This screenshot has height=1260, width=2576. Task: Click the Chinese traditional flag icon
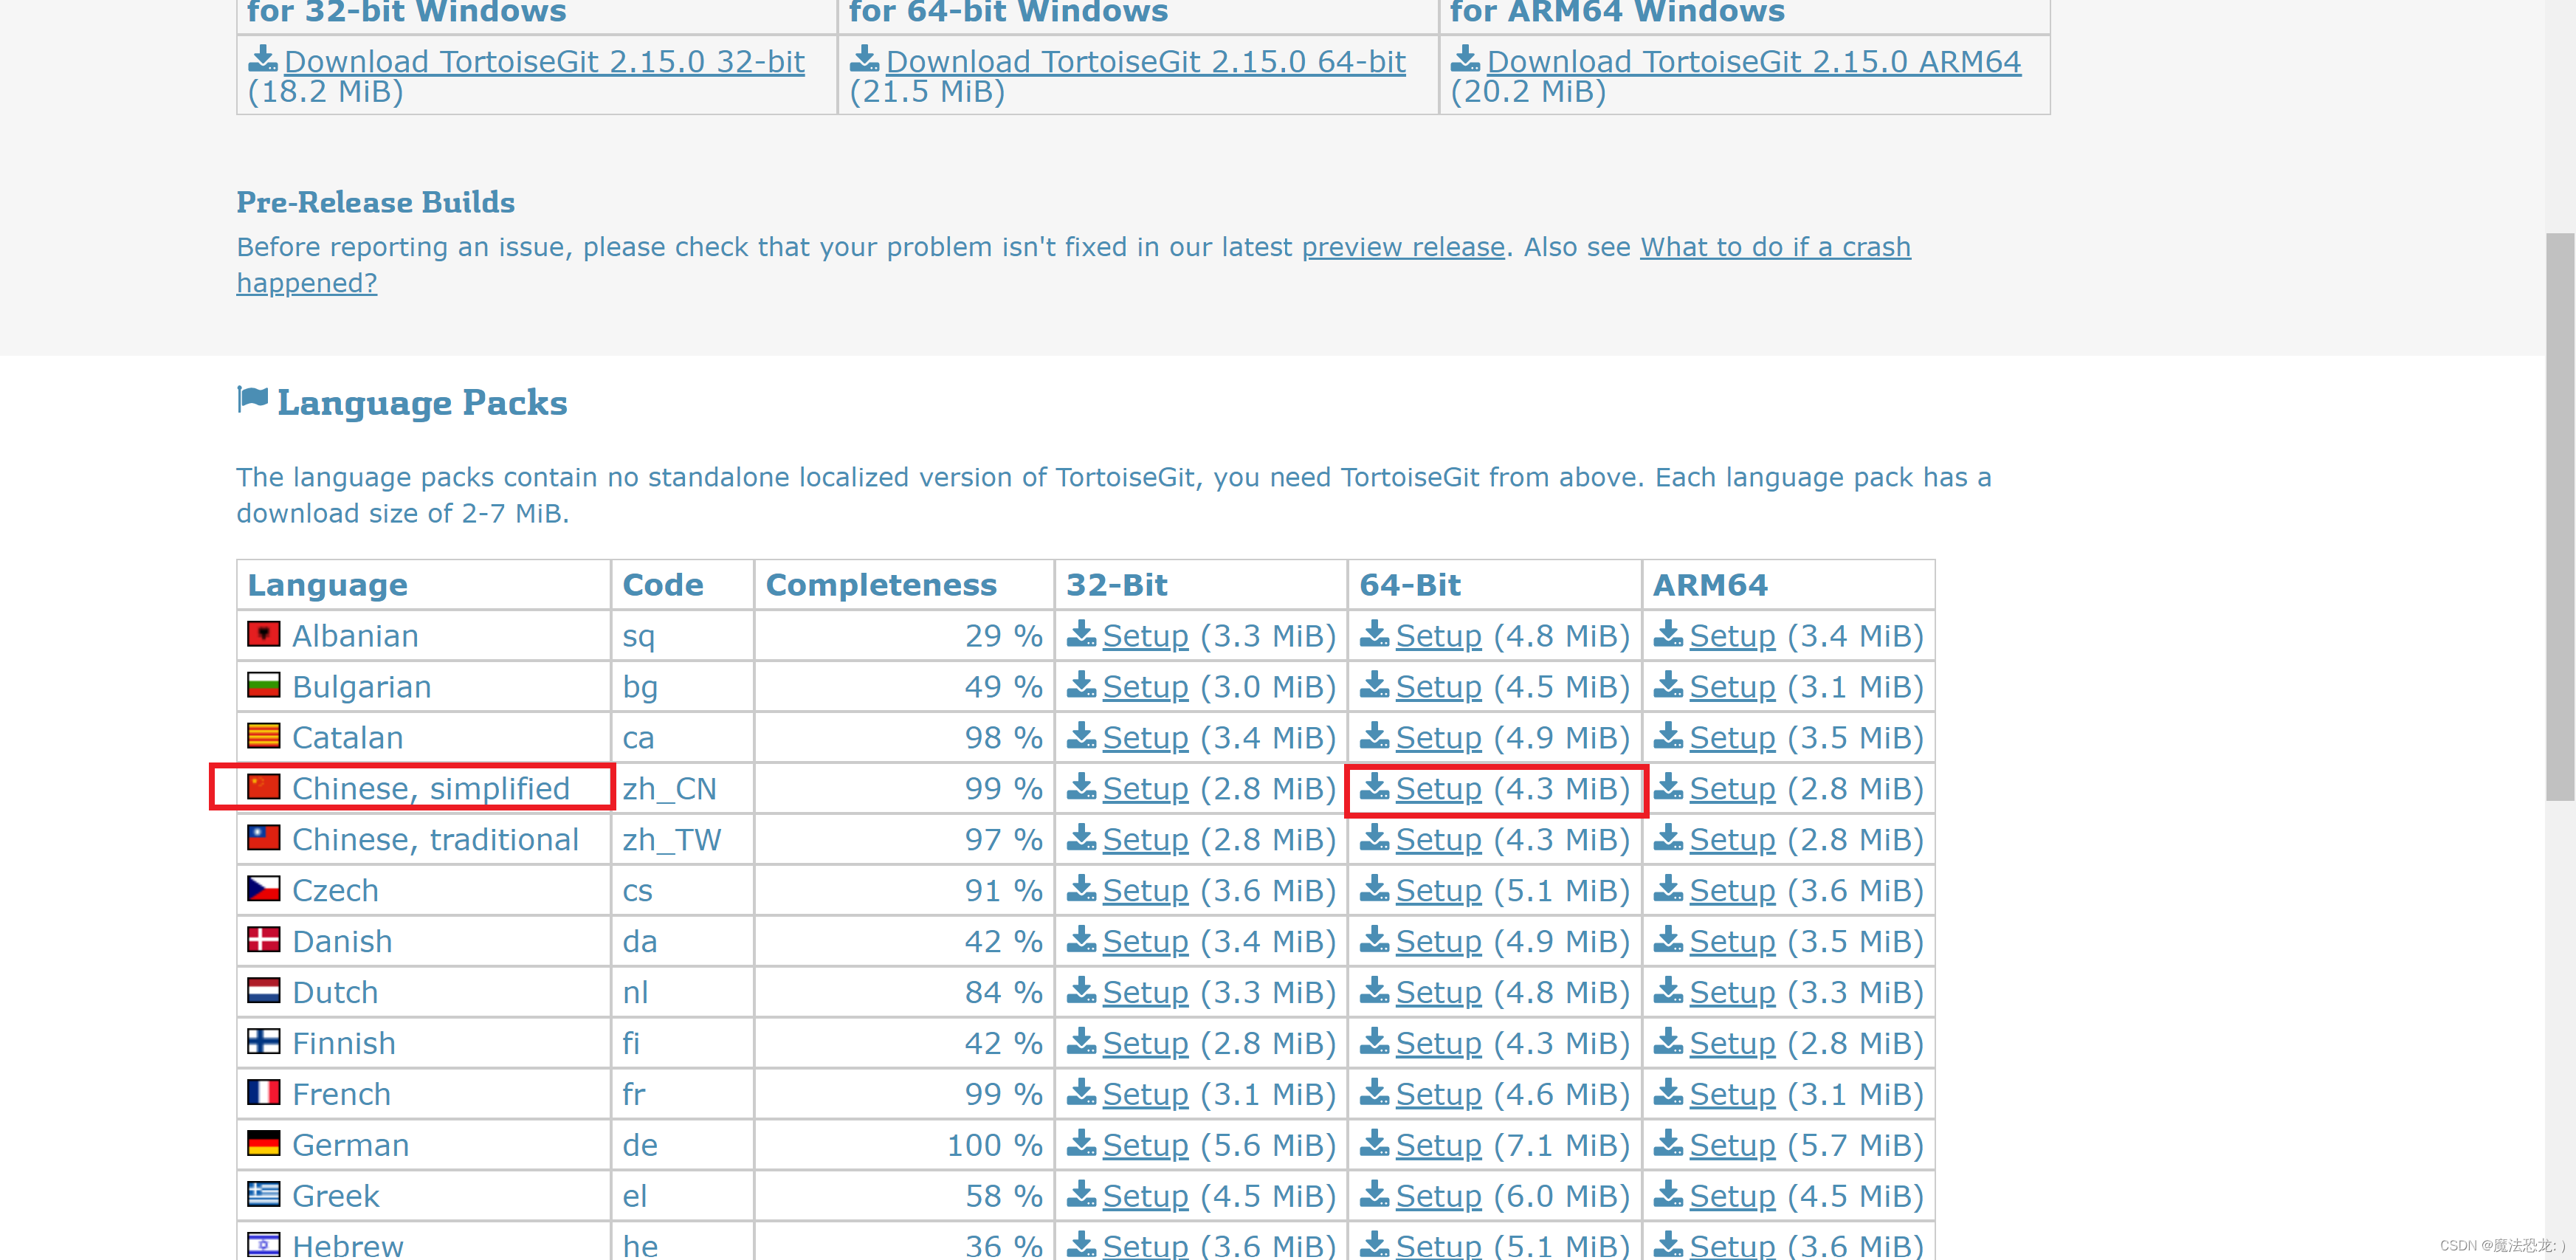(x=264, y=838)
